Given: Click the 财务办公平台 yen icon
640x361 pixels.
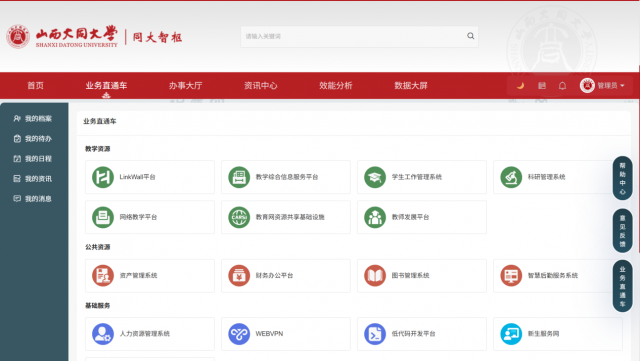Looking at the screenshot, I should tap(239, 276).
